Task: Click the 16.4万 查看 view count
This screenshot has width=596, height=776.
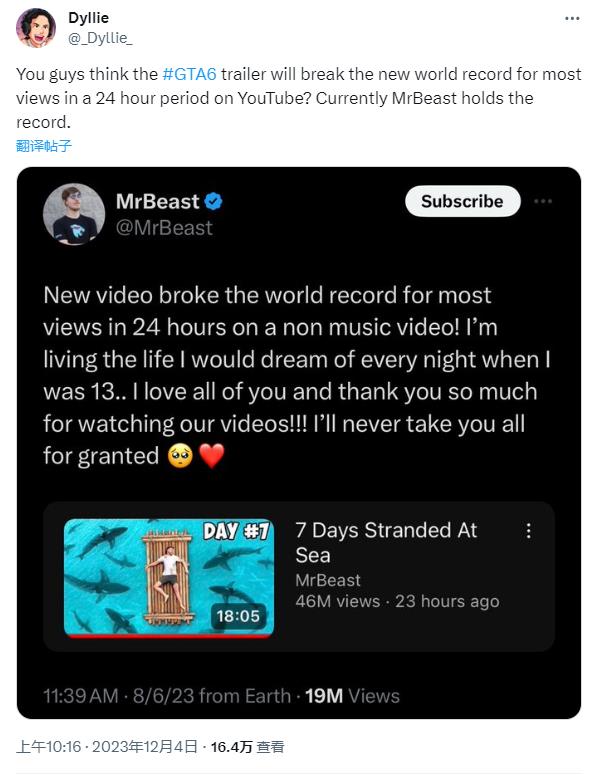Action: [247, 746]
